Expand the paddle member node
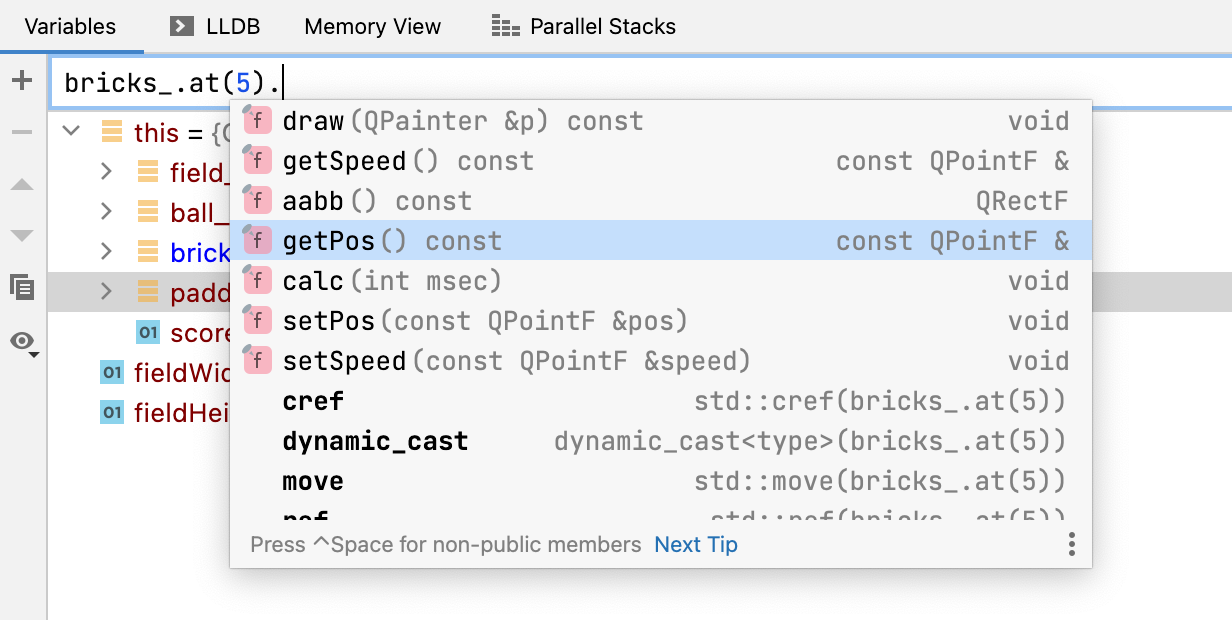Image resolution: width=1232 pixels, height=620 pixels. 107,292
